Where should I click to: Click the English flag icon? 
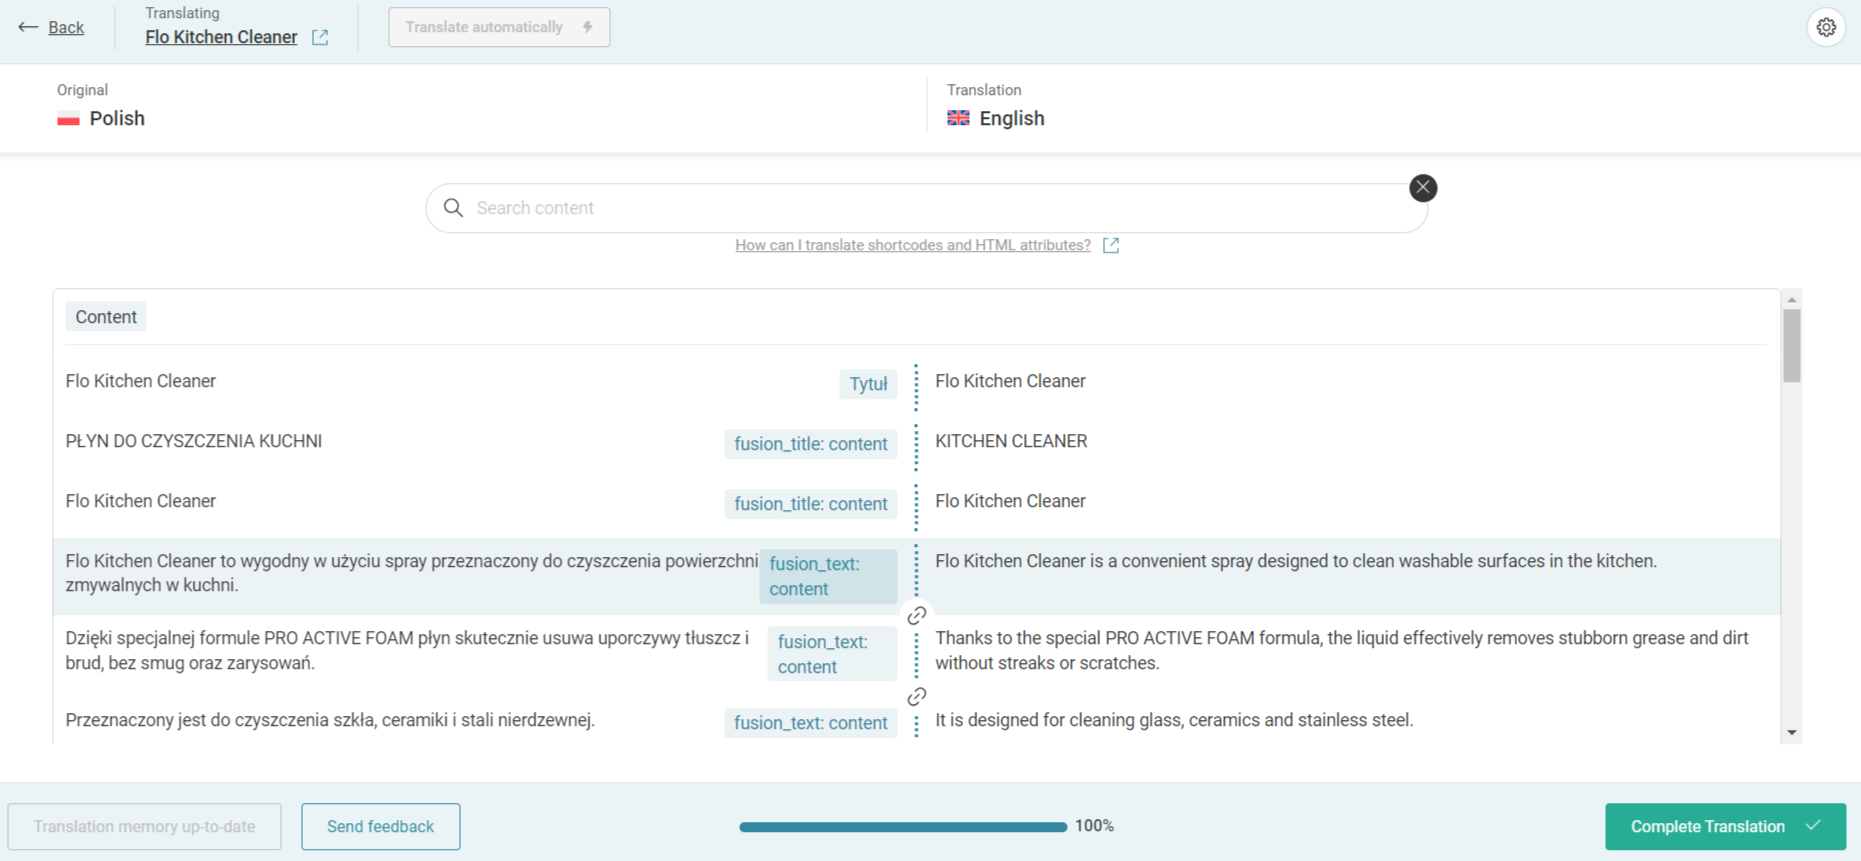pyautogui.click(x=958, y=118)
